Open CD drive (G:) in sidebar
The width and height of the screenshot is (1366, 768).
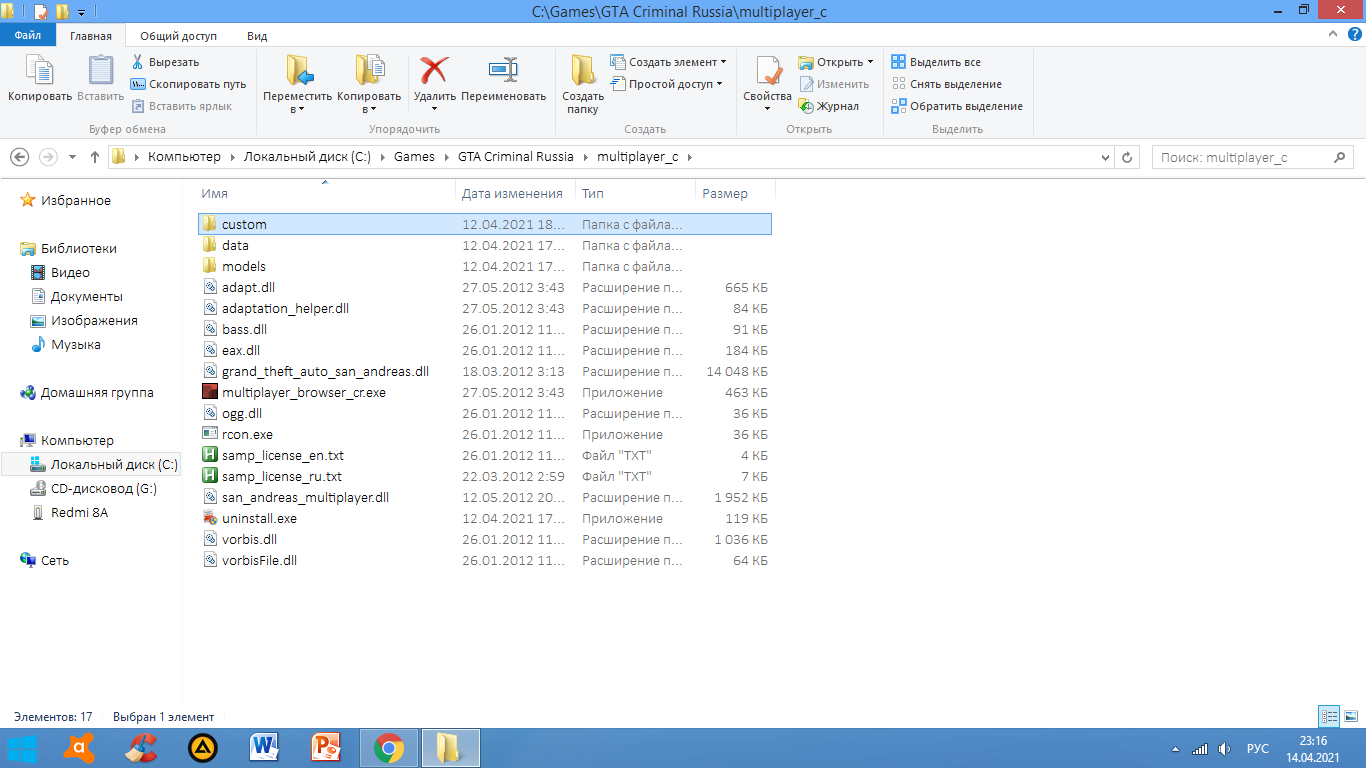[93, 488]
